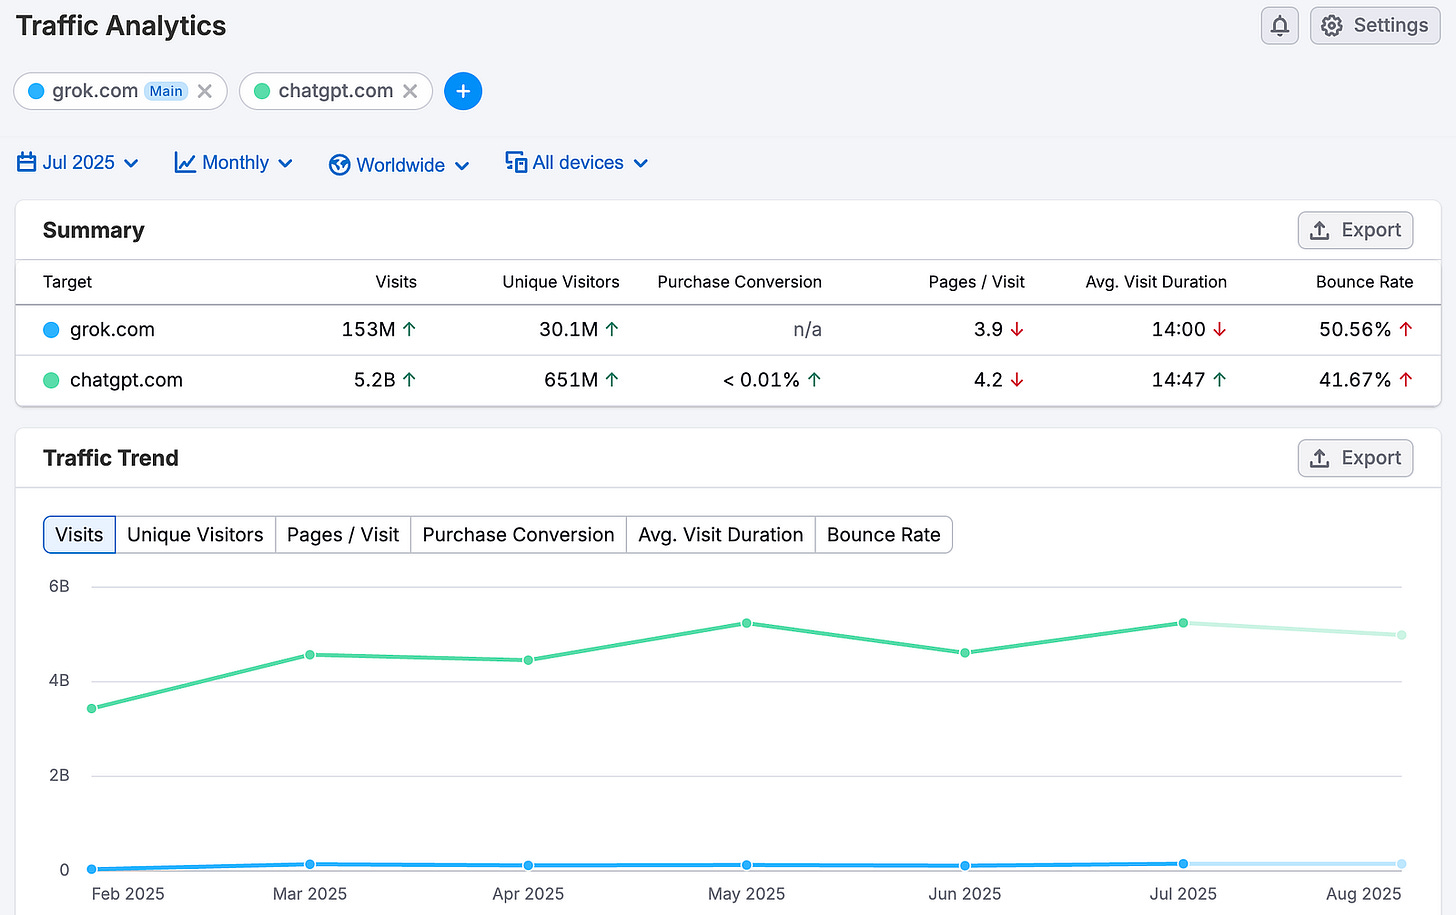Click the calendar icon beside Jul 2025
1456x915 pixels.
coord(27,163)
